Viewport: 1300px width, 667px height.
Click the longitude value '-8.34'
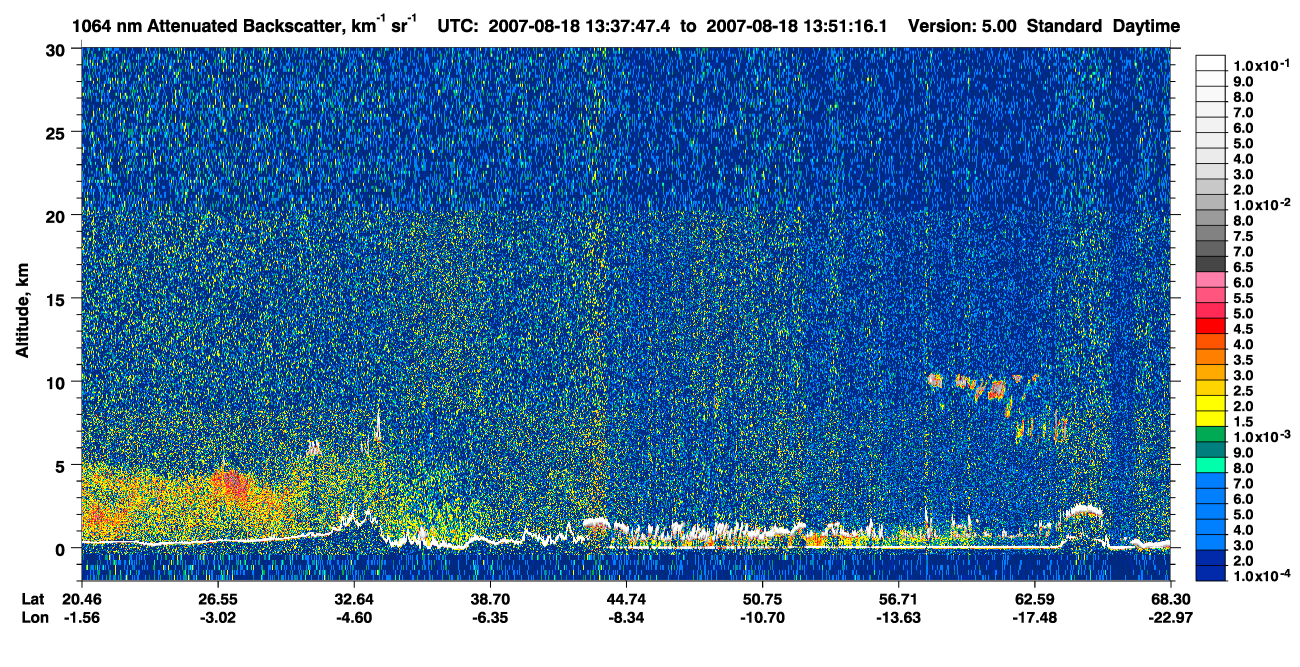point(625,618)
